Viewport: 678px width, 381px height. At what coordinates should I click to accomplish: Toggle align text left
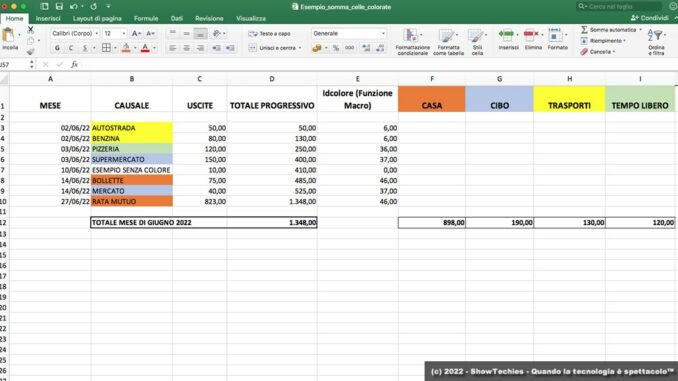(173, 48)
